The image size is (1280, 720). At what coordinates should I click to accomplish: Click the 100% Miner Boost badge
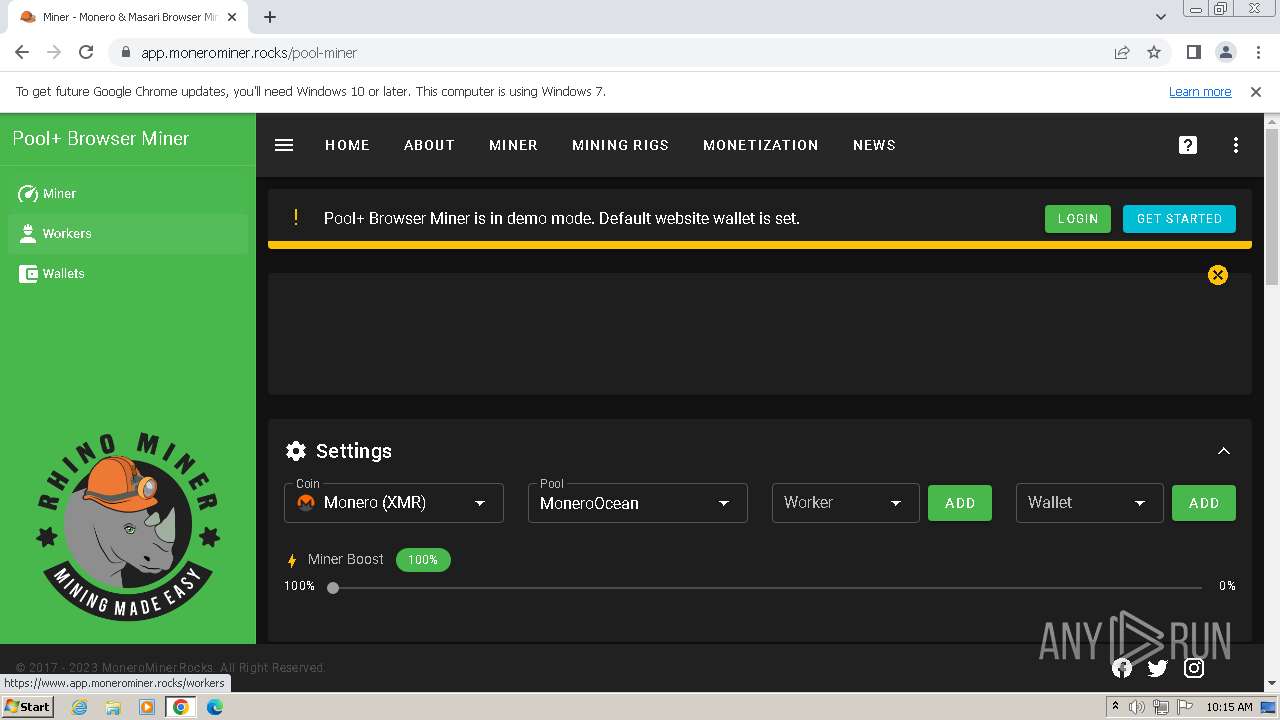point(423,560)
